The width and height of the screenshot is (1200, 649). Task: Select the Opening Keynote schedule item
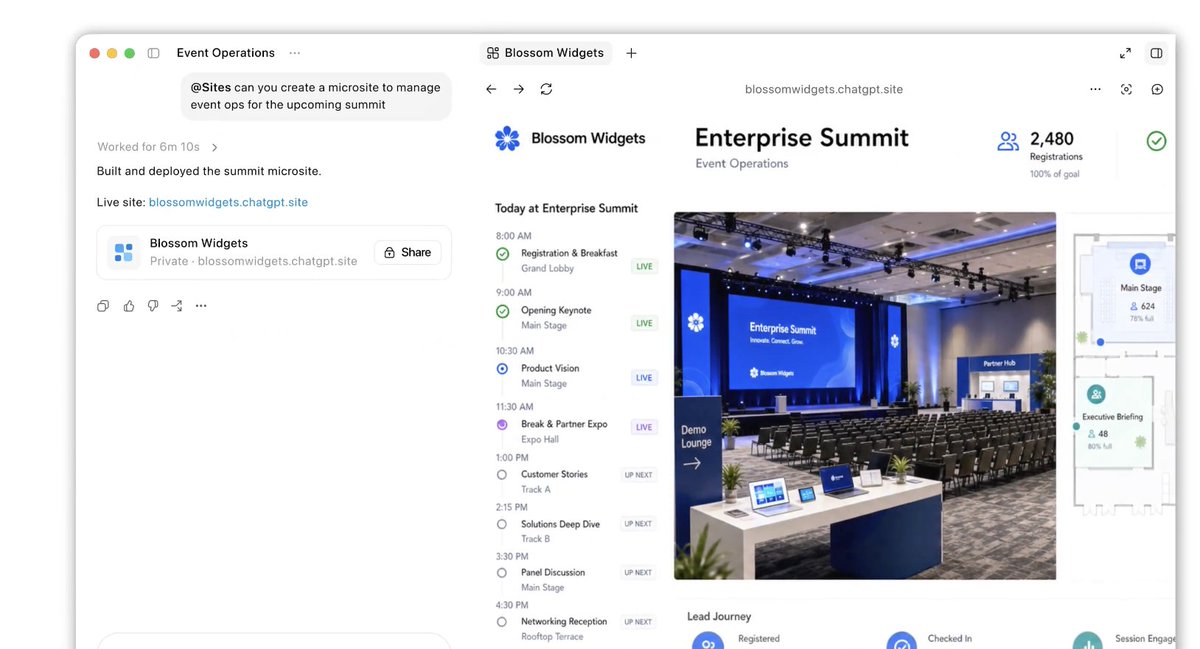[x=576, y=317]
